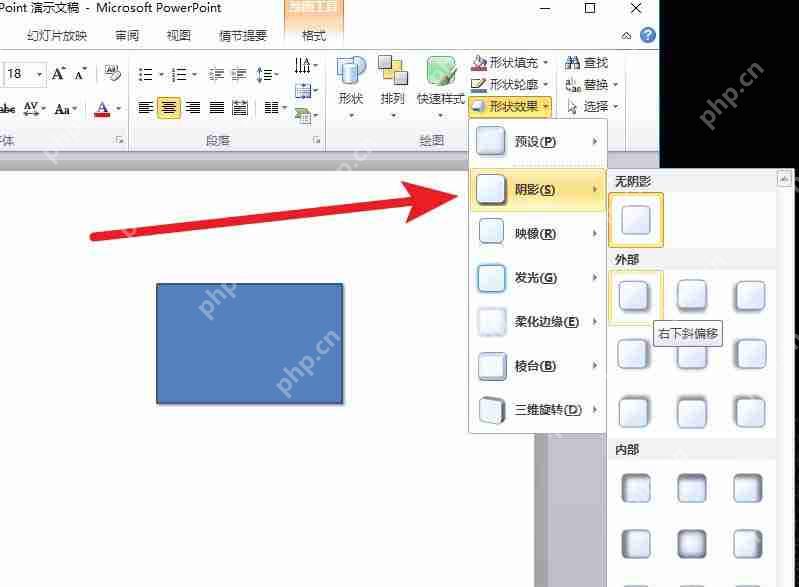Viewport: 799px width, 587px height.
Task: Open the 选择 select dropdown
Action: click(592, 106)
